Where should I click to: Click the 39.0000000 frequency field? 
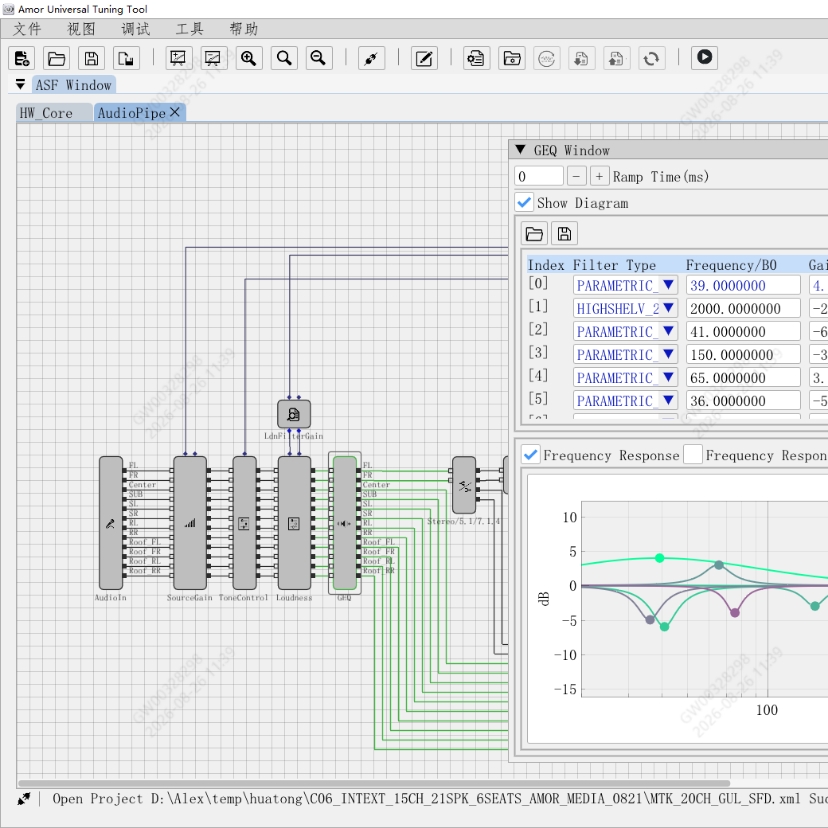click(743, 285)
